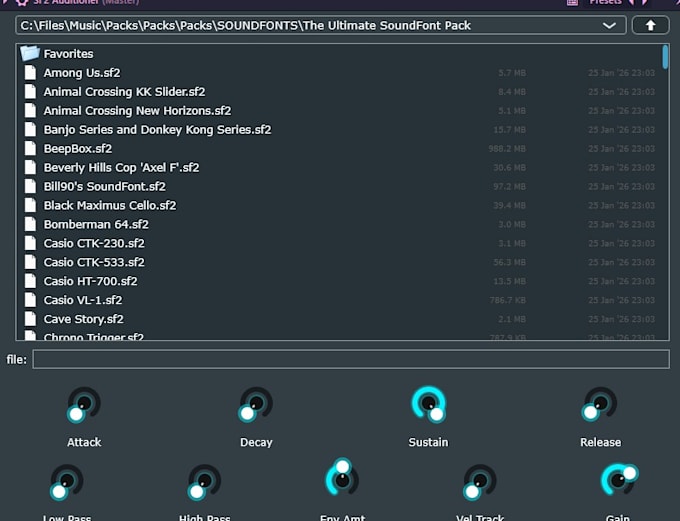Screen dimensions: 680x521
Task: Click the Sustain knob
Action: click(428, 404)
